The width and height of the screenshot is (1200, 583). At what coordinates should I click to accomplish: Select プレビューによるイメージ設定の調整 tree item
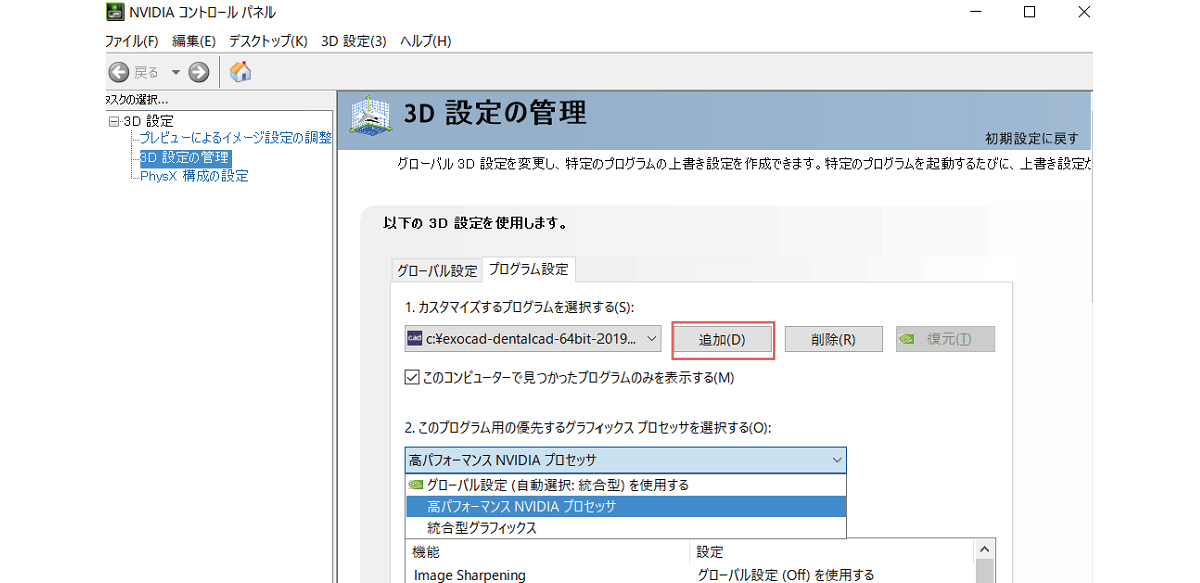[x=235, y=138]
